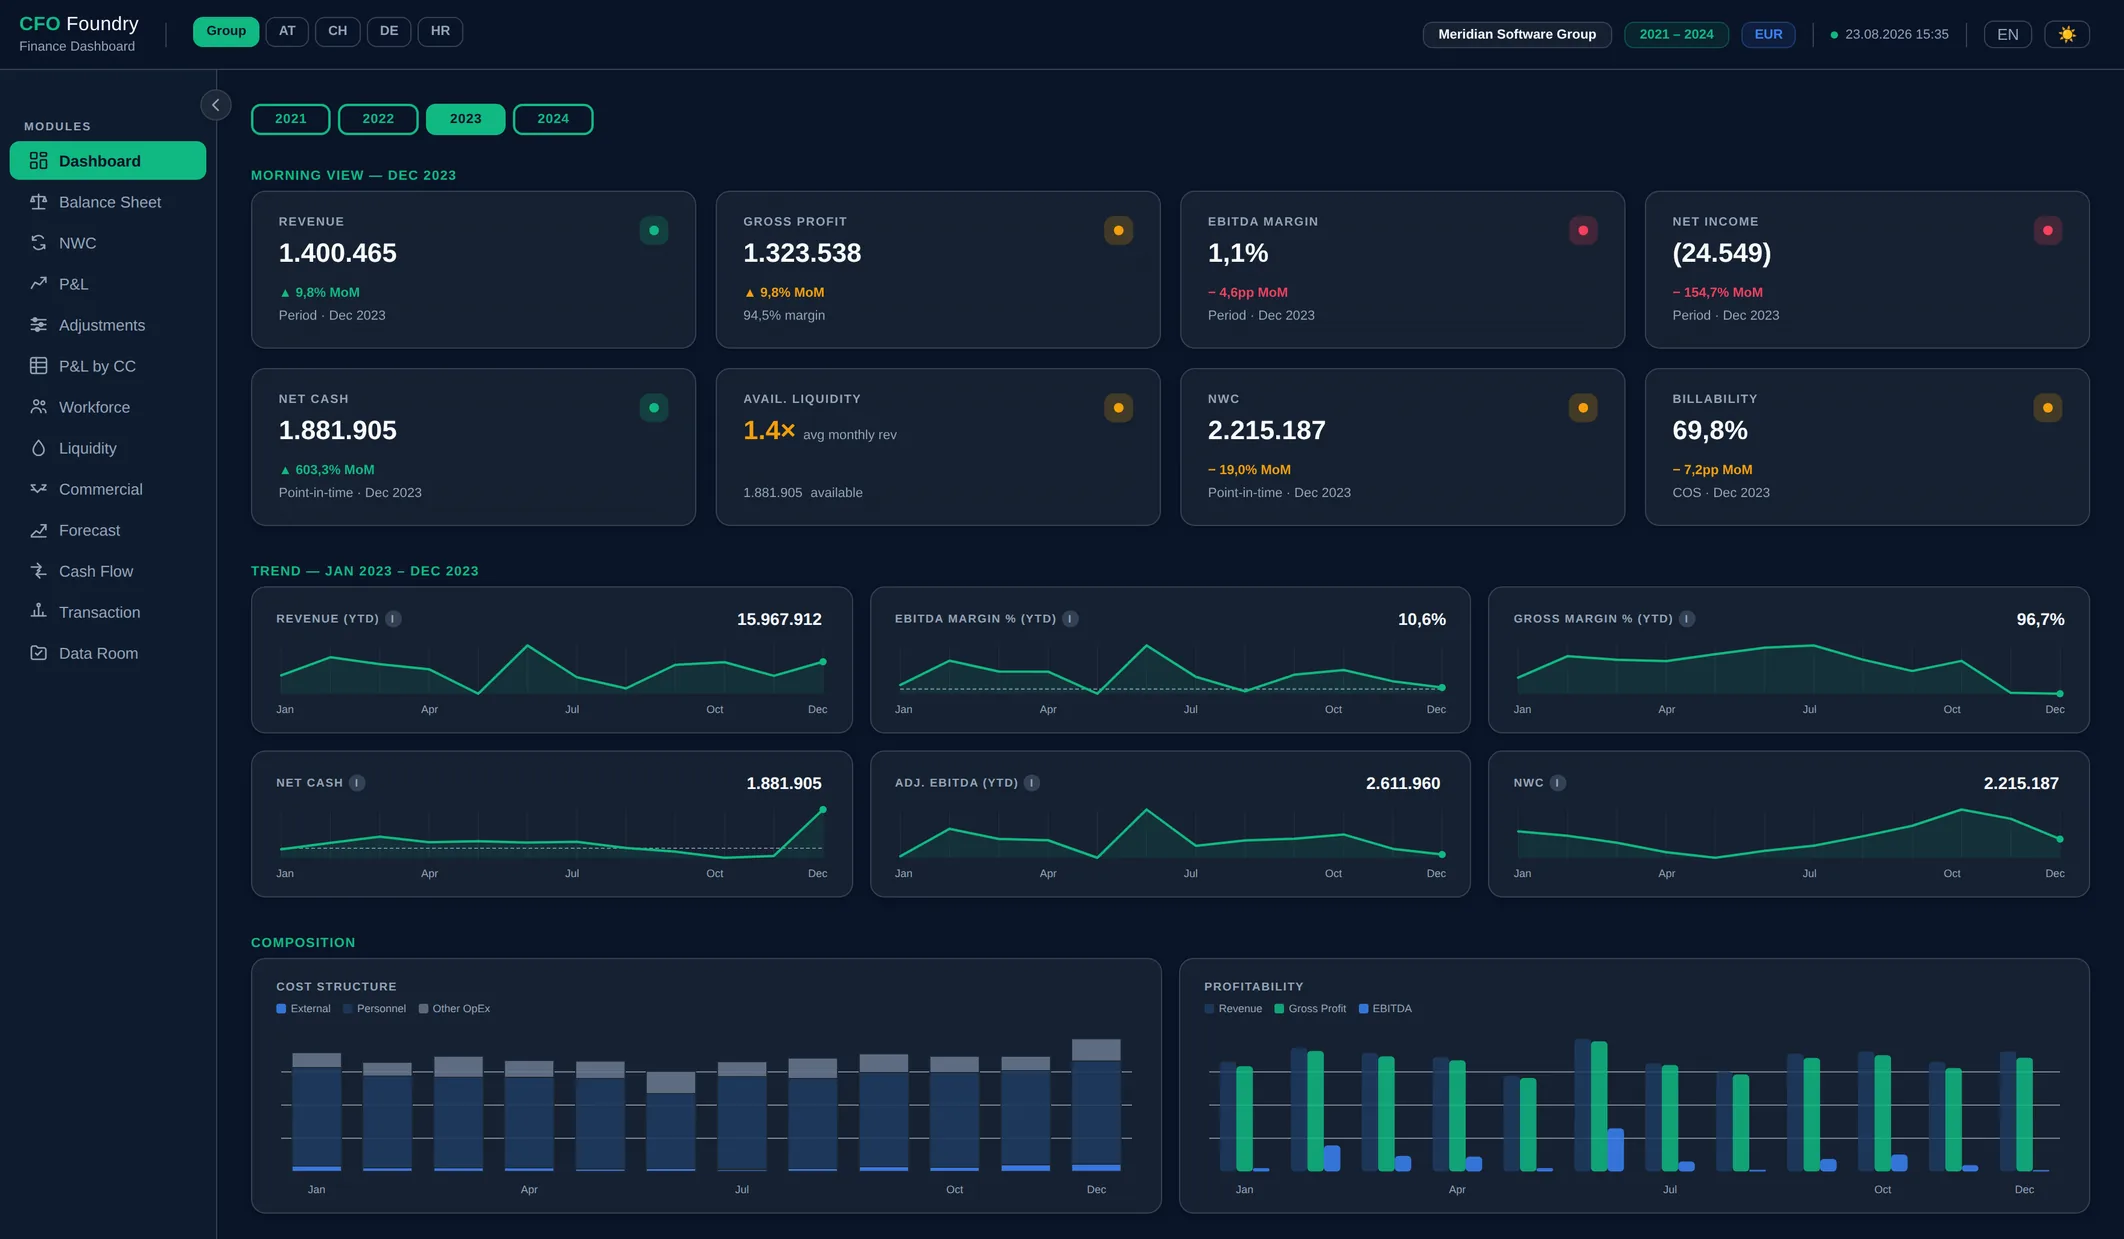Viewport: 2124px width, 1239px height.
Task: Switch to the 2022 year tab
Action: [378, 119]
